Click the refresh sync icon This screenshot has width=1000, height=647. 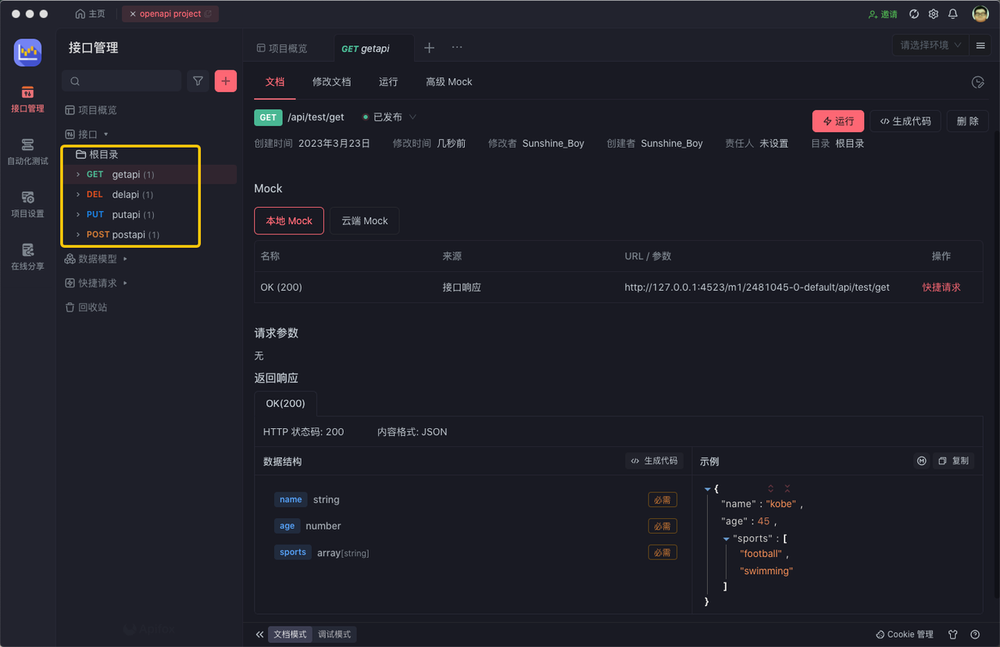(914, 13)
